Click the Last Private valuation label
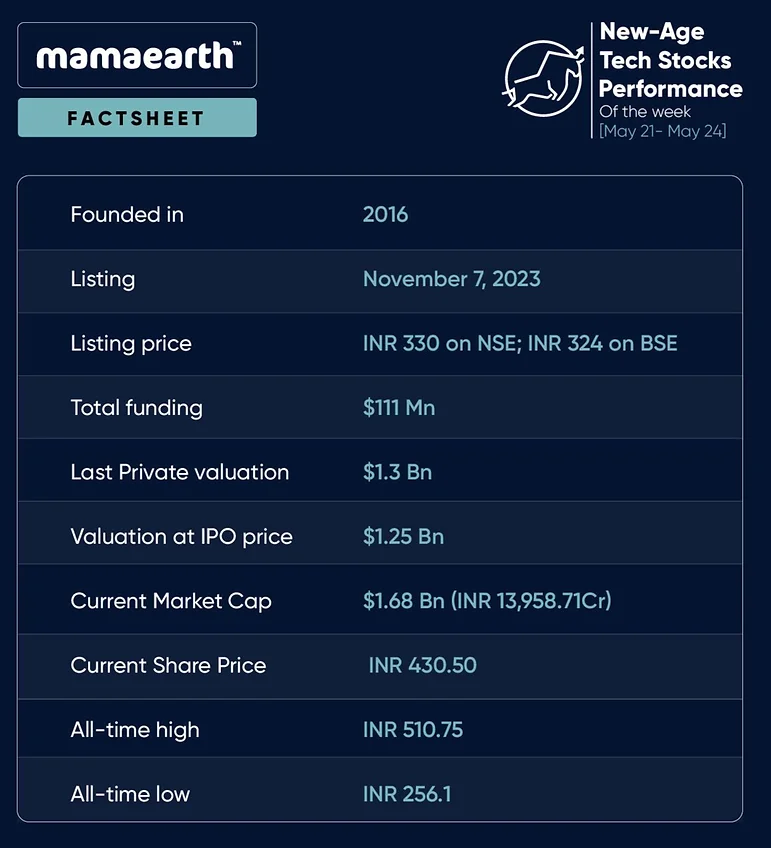Image resolution: width=771 pixels, height=848 pixels. point(180,472)
